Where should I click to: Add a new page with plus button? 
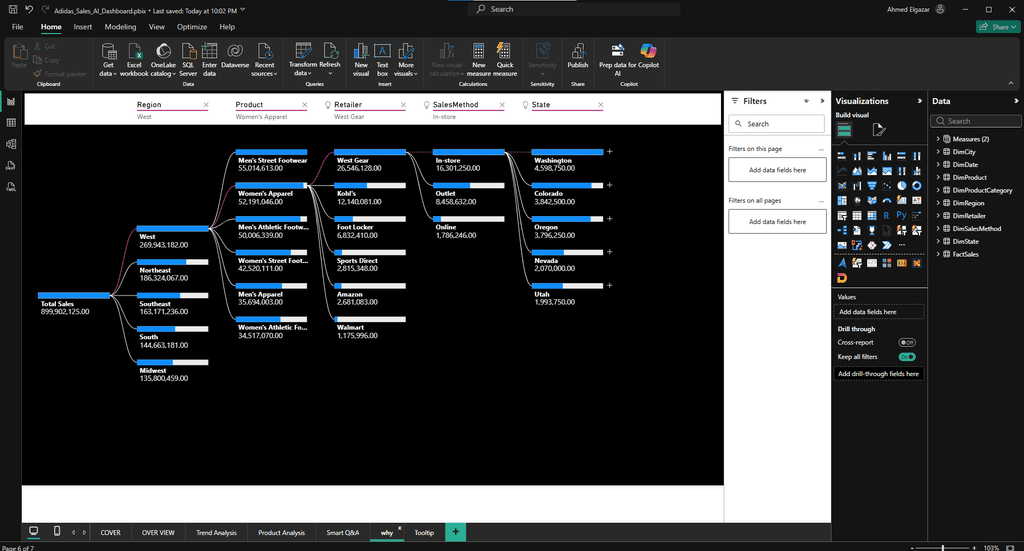pos(455,532)
